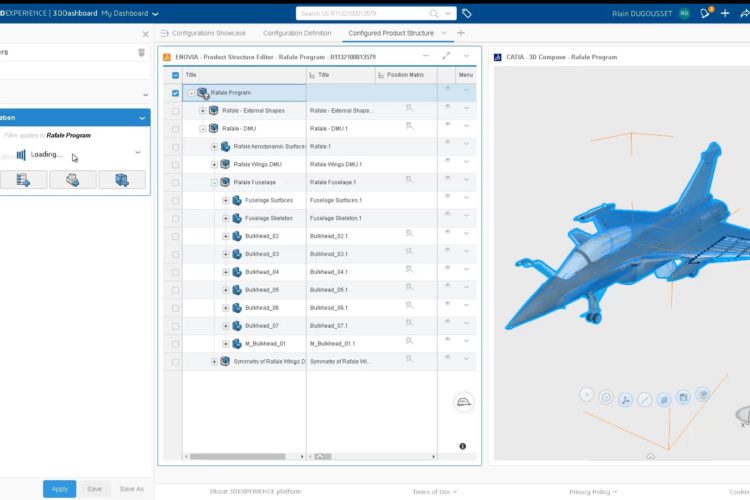Click the Menu column header
The image size is (750, 500).
click(465, 75)
